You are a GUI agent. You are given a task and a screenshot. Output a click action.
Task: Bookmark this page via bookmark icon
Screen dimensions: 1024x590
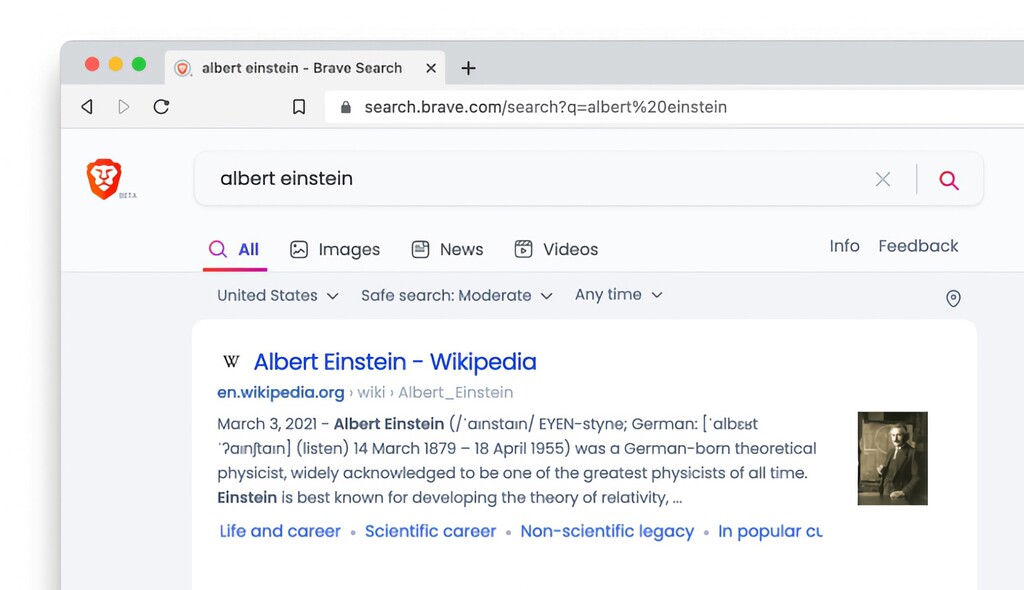298,107
